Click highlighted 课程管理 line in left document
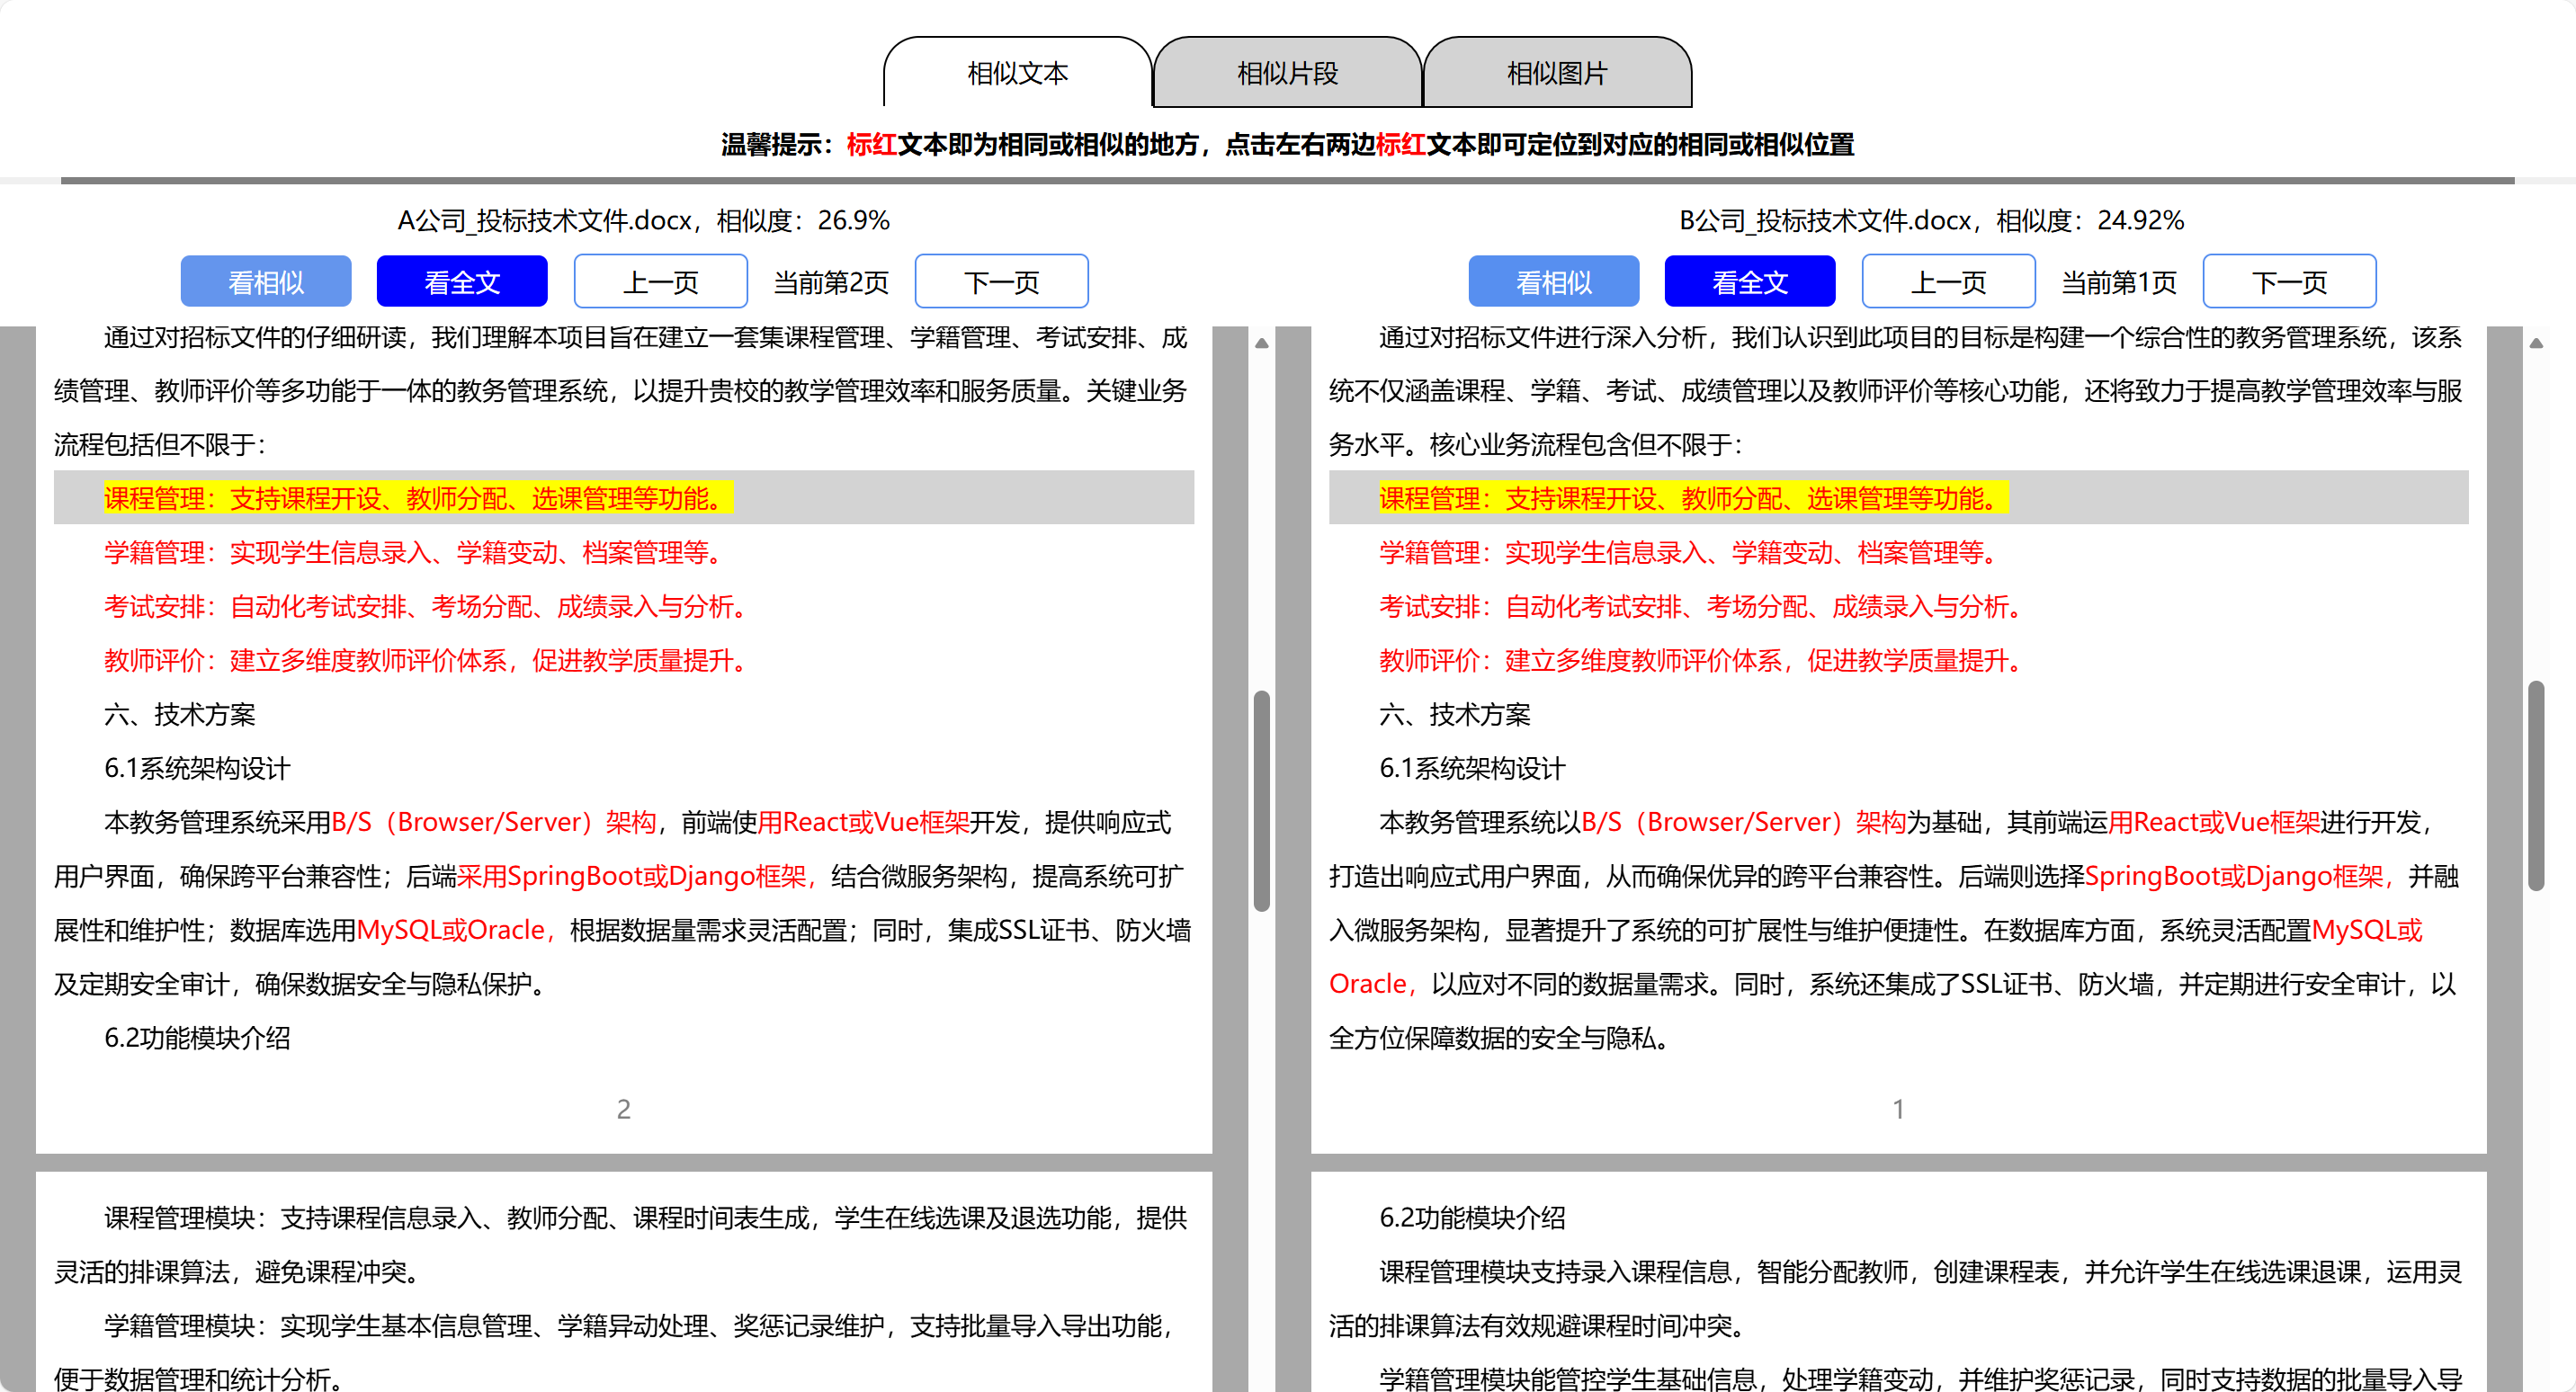This screenshot has height=1392, width=2576. [x=418, y=498]
